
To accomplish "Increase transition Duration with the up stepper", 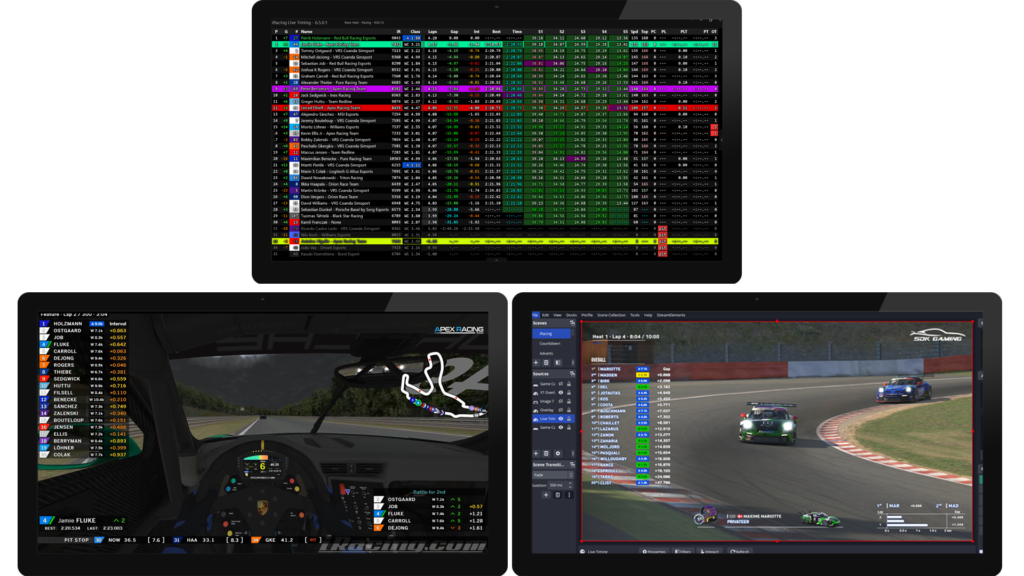I will [x=570, y=481].
